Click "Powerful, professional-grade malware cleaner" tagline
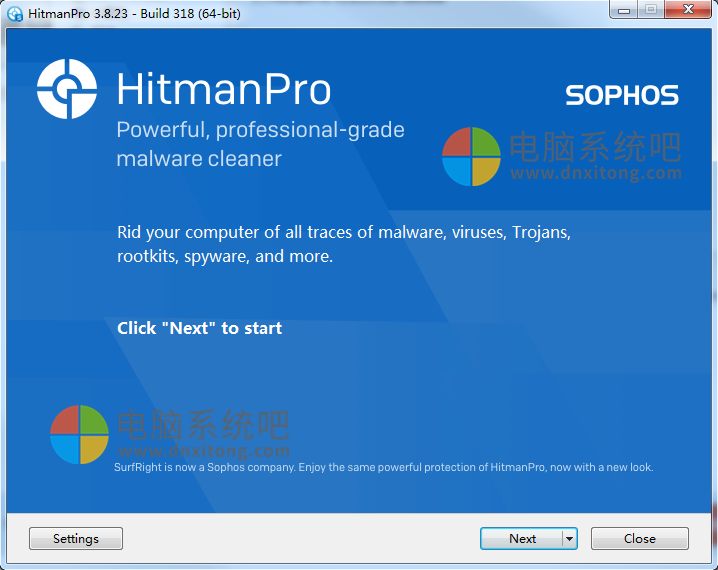Image resolution: width=718 pixels, height=570 pixels. [x=260, y=144]
